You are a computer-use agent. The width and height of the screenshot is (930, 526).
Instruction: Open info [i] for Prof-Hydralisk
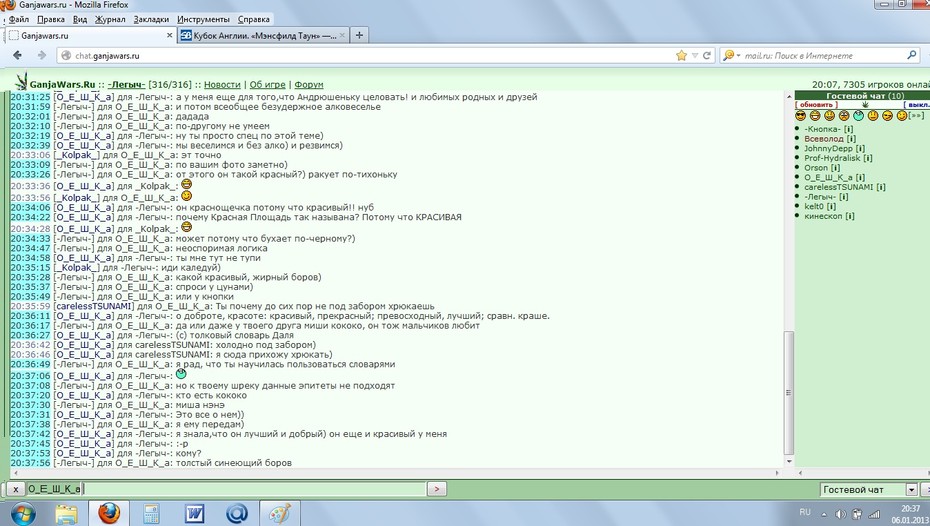(868, 158)
